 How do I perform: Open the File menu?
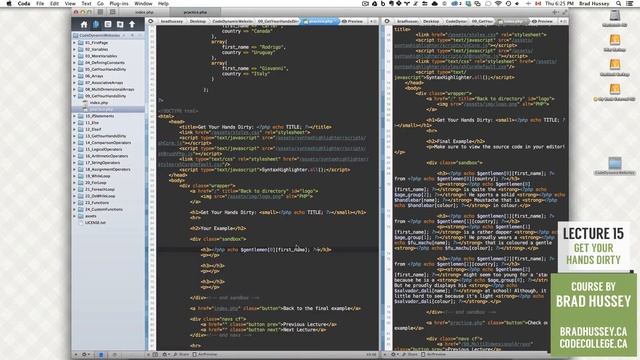click(x=40, y=3)
